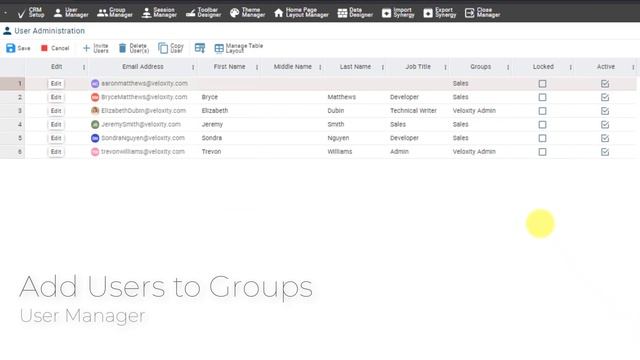The height and width of the screenshot is (360, 640).
Task: Click Veloxity Admin group for Elizabeth
Action: click(474, 111)
